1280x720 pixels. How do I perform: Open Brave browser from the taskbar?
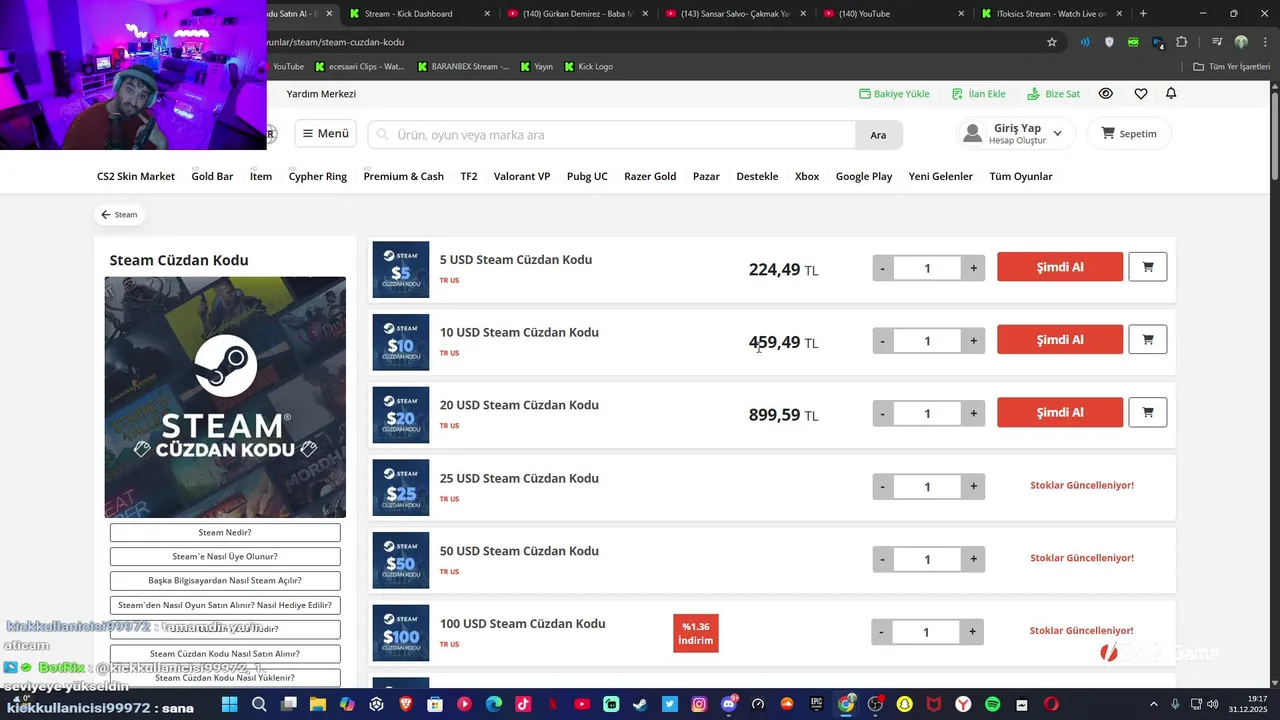(x=405, y=704)
